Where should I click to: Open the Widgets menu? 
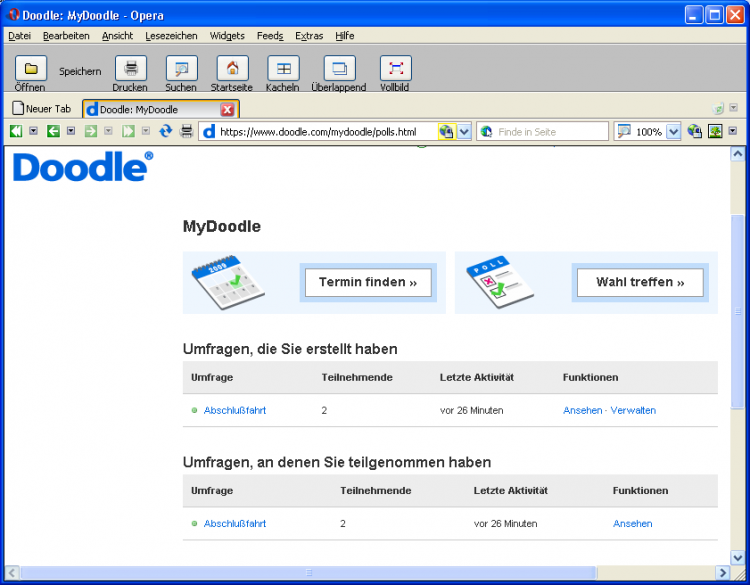point(227,36)
